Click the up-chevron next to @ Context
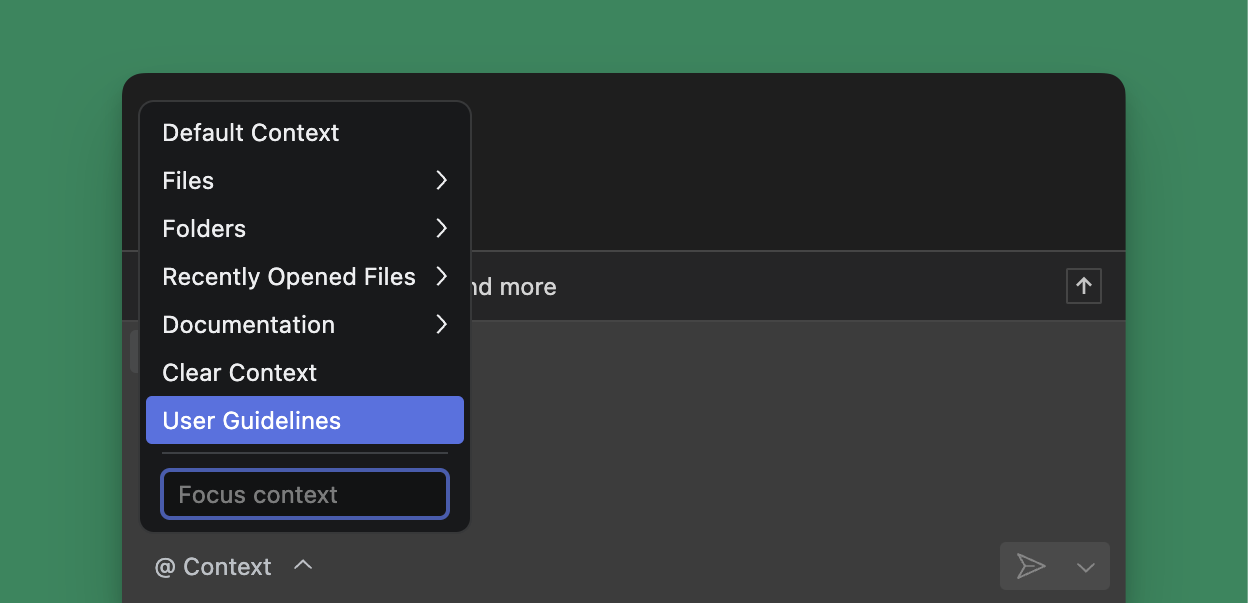The height and width of the screenshot is (603, 1248). point(303,565)
